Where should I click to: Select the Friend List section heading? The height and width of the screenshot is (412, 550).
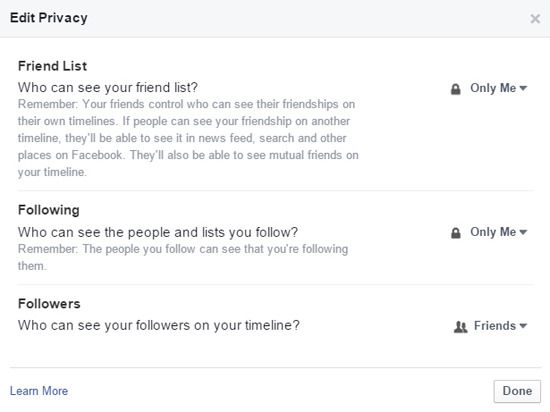pyautogui.click(x=52, y=66)
